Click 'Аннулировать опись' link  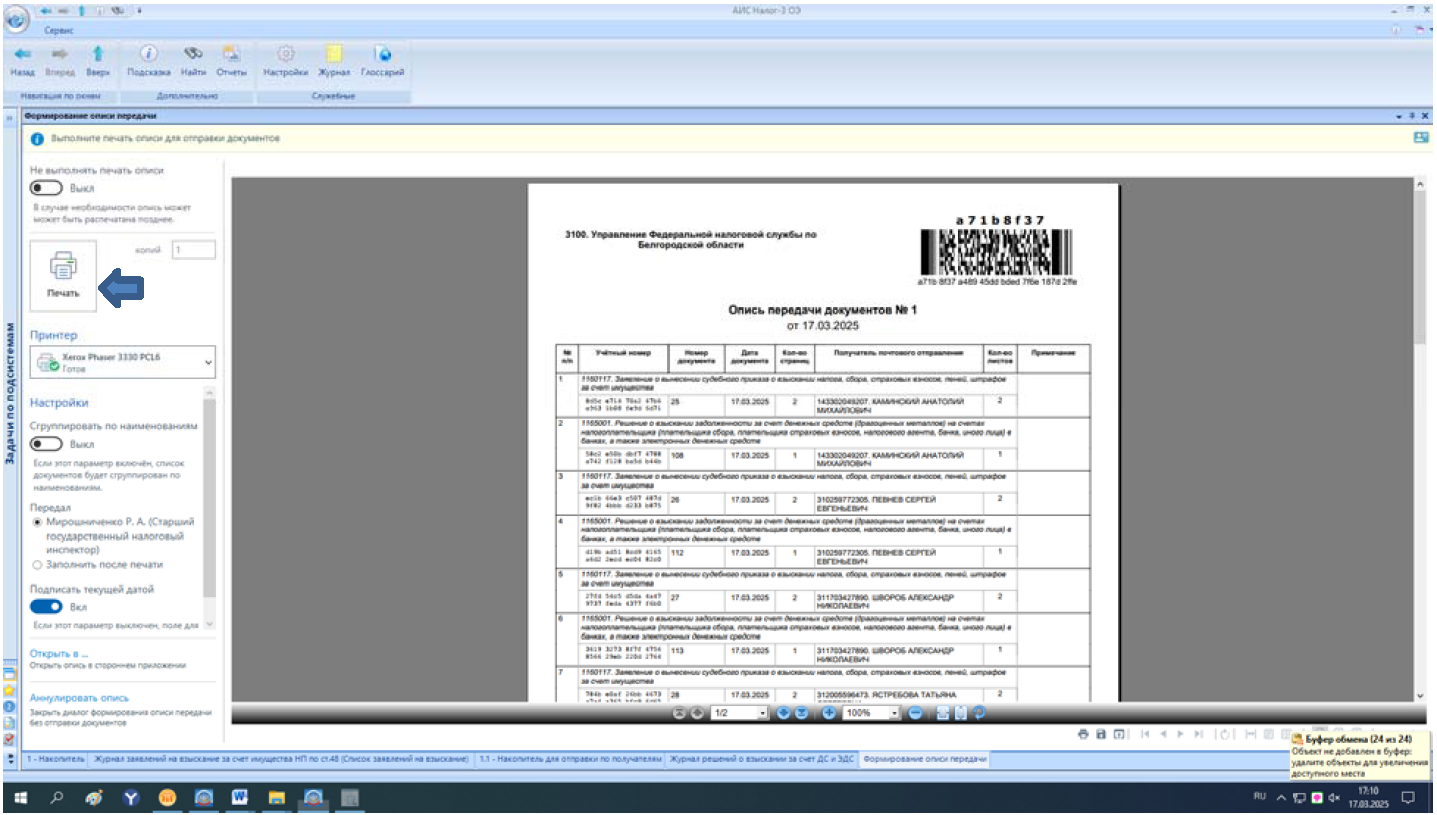(x=79, y=698)
